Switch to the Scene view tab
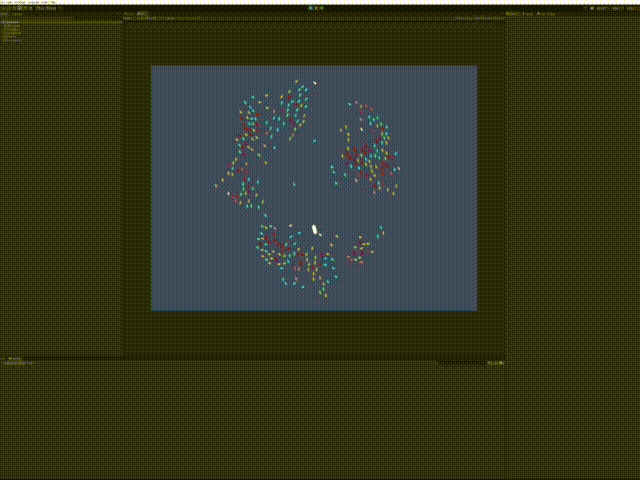 click(129, 13)
